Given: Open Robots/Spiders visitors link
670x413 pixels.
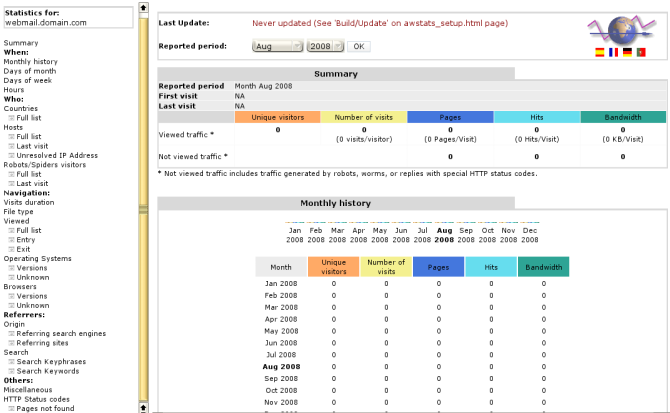Looking at the screenshot, I should click(45, 165).
